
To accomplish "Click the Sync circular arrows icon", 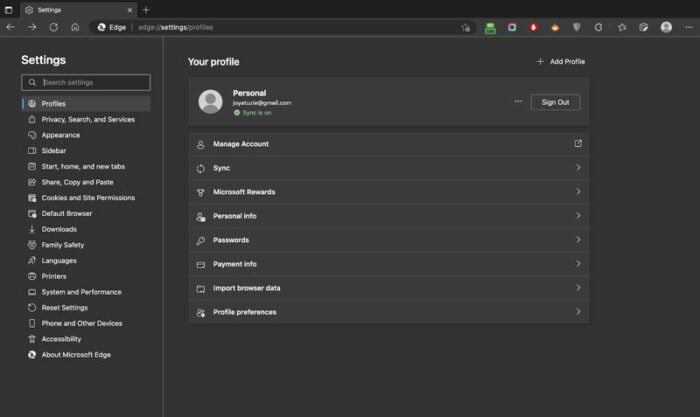I will pyautogui.click(x=200, y=168).
